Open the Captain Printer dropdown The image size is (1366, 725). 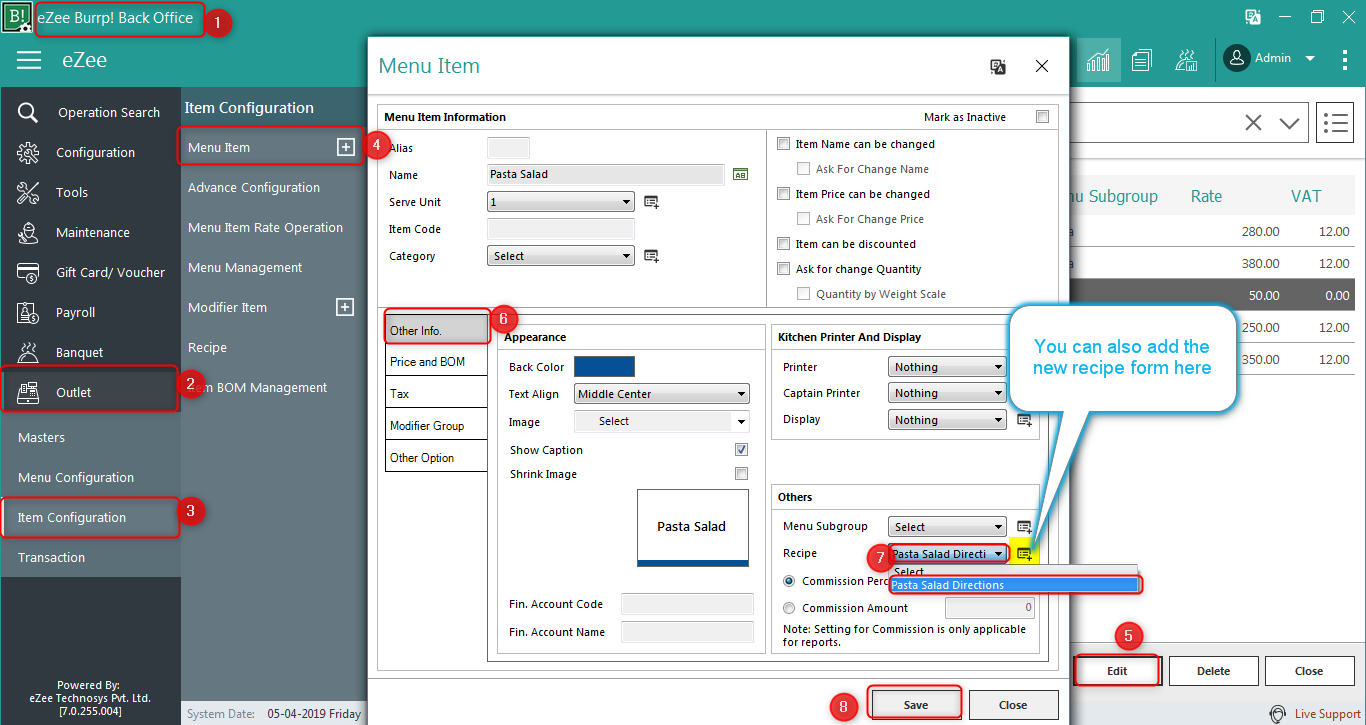947,393
